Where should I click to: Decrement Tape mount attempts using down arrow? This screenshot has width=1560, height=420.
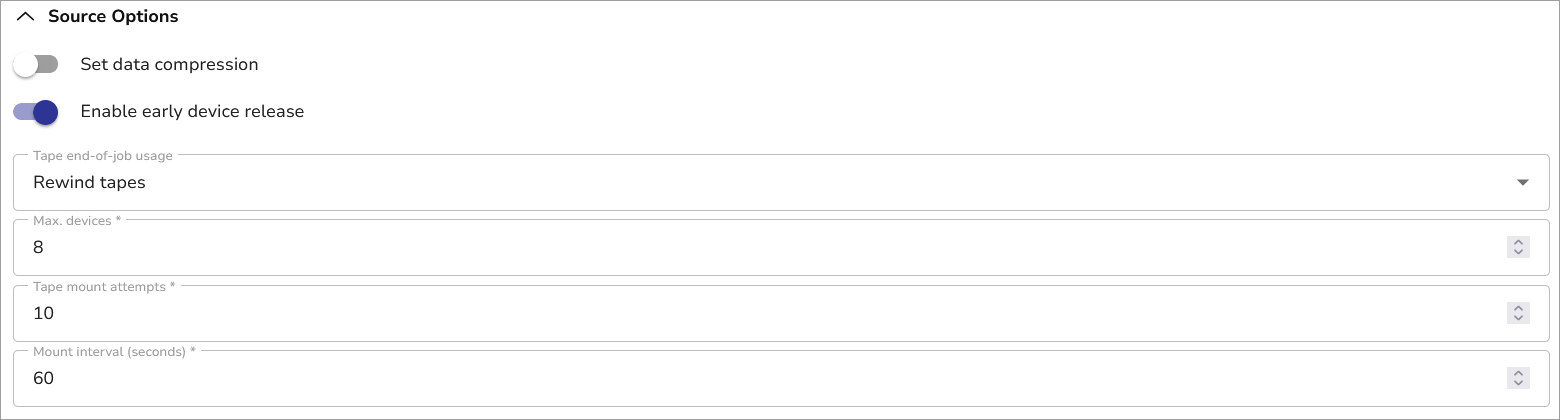pos(1518,318)
